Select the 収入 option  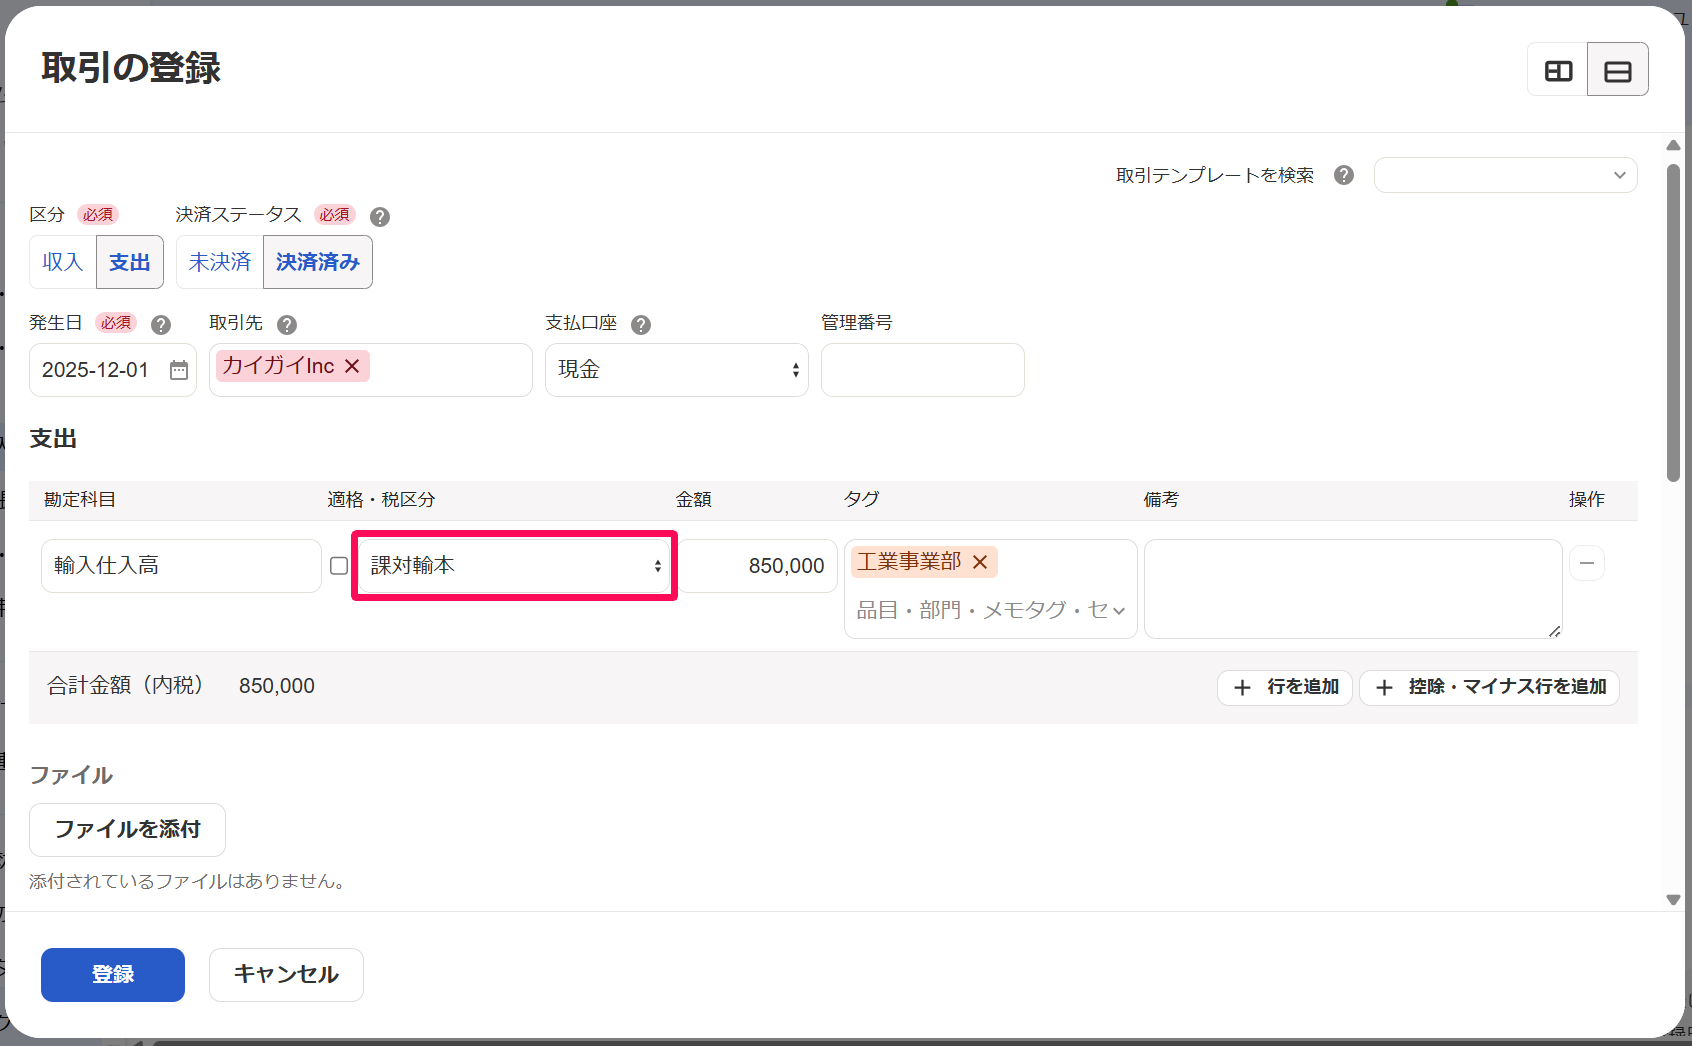(63, 262)
